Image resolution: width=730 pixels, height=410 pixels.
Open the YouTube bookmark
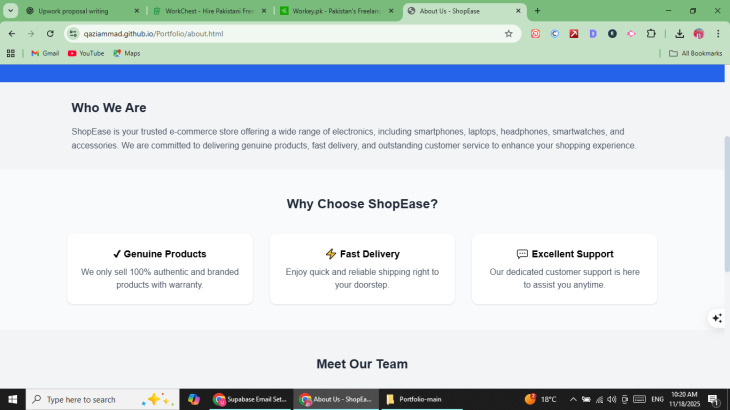coord(86,53)
